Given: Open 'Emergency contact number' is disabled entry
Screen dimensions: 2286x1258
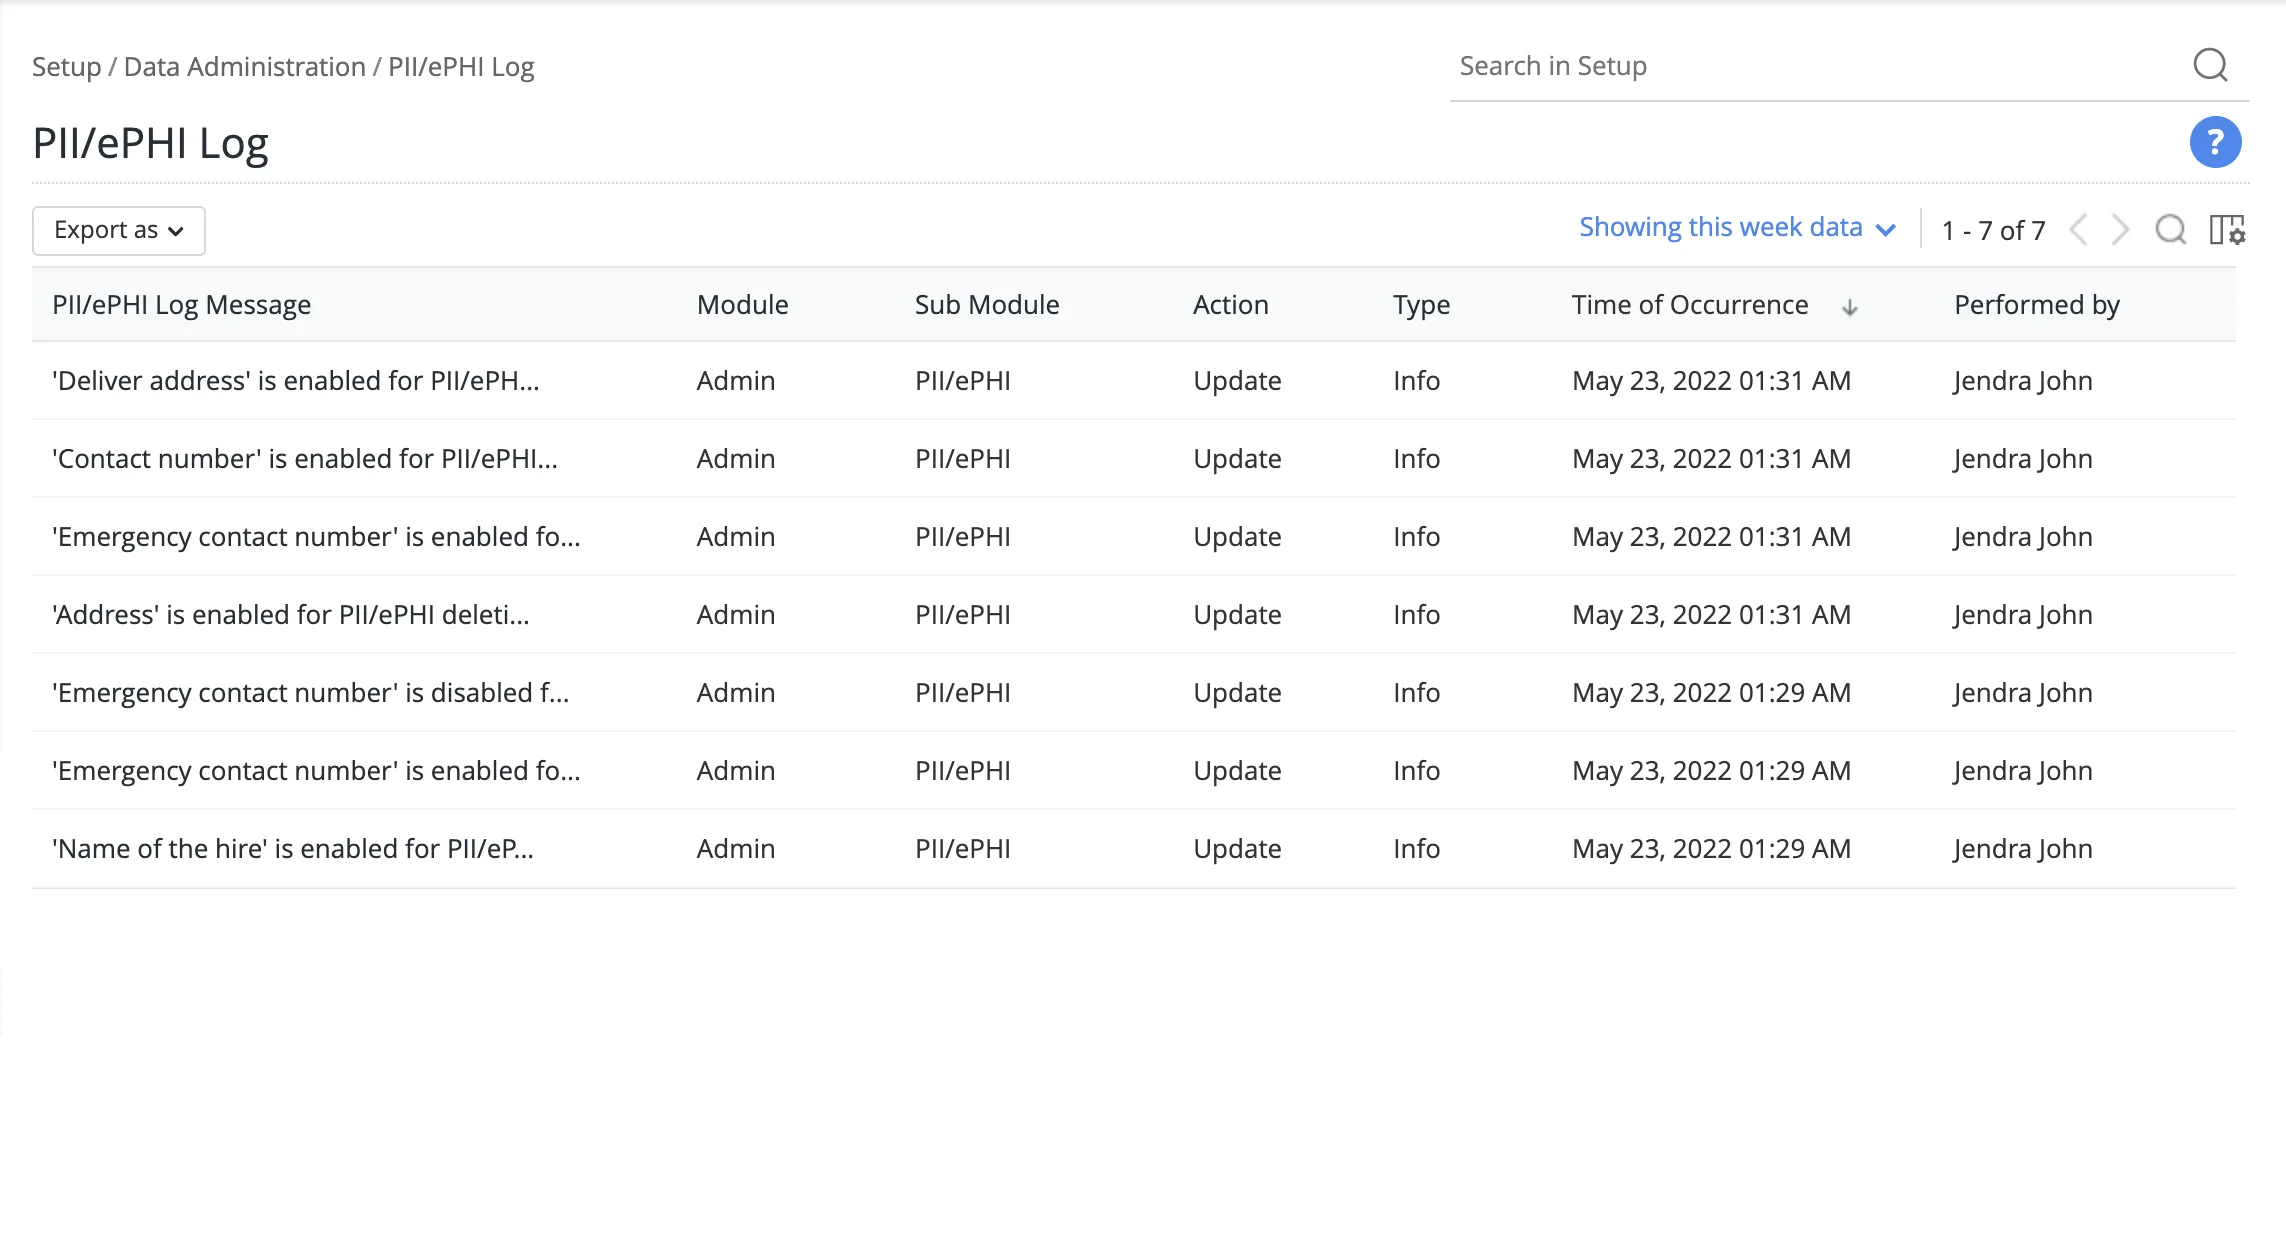Looking at the screenshot, I should pos(310,693).
